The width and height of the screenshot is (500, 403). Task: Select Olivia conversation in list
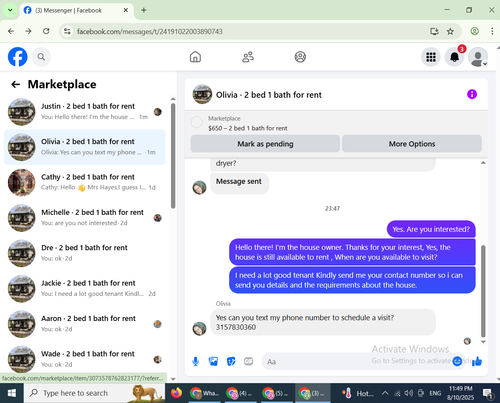click(85, 147)
